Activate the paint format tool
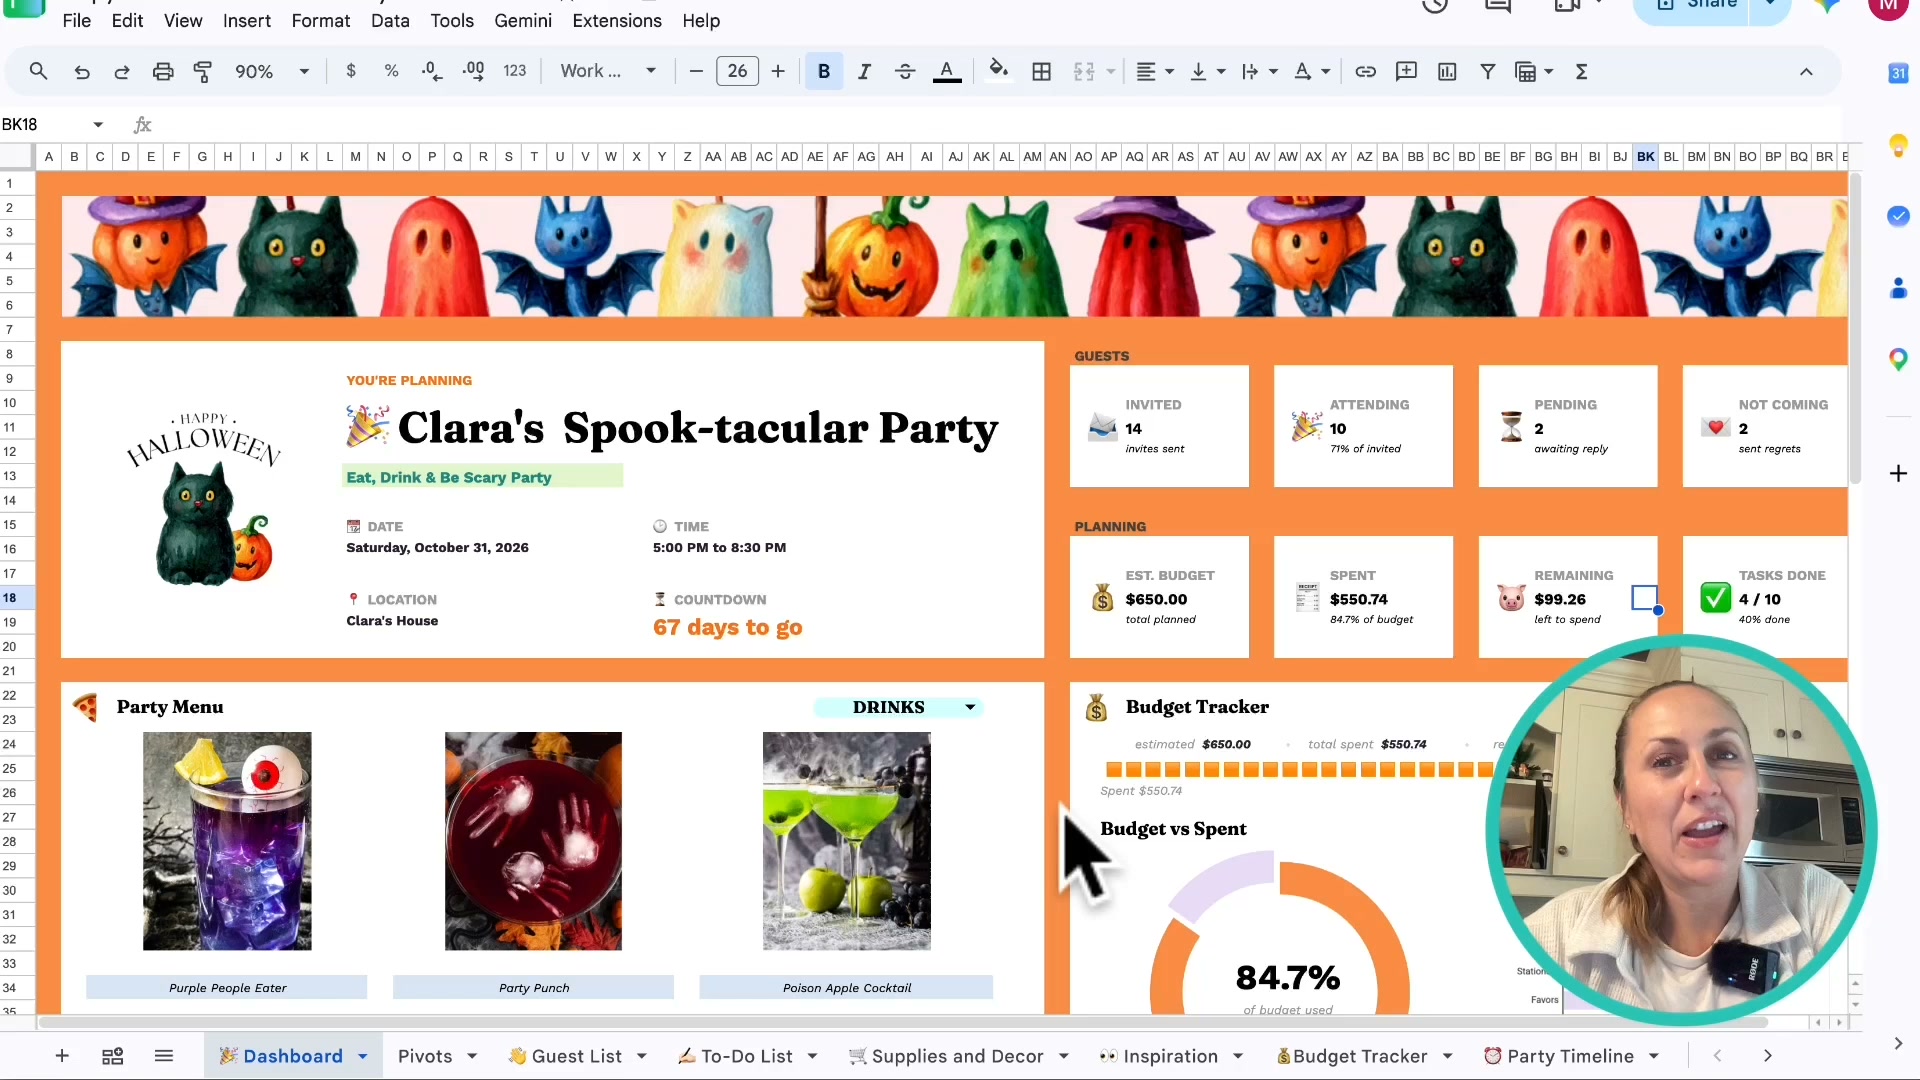 pos(203,72)
